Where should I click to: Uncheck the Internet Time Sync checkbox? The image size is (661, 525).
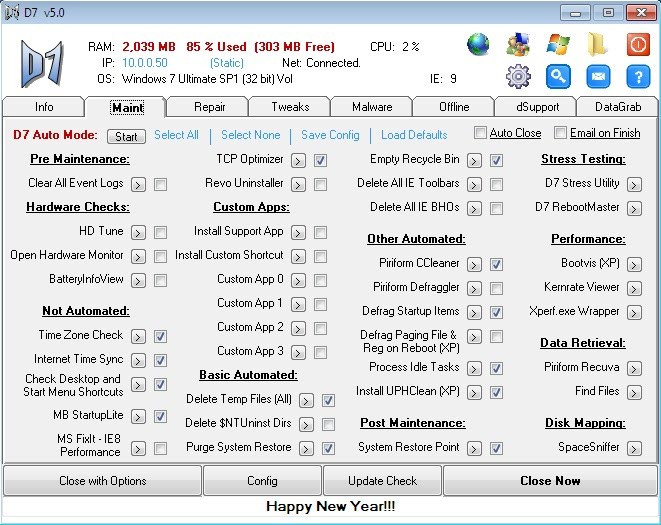click(x=160, y=361)
